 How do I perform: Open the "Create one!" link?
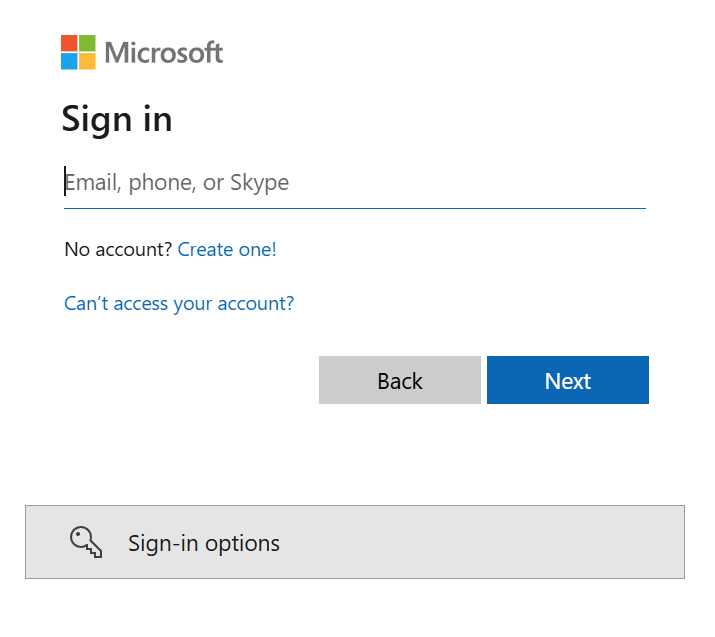tap(227, 249)
